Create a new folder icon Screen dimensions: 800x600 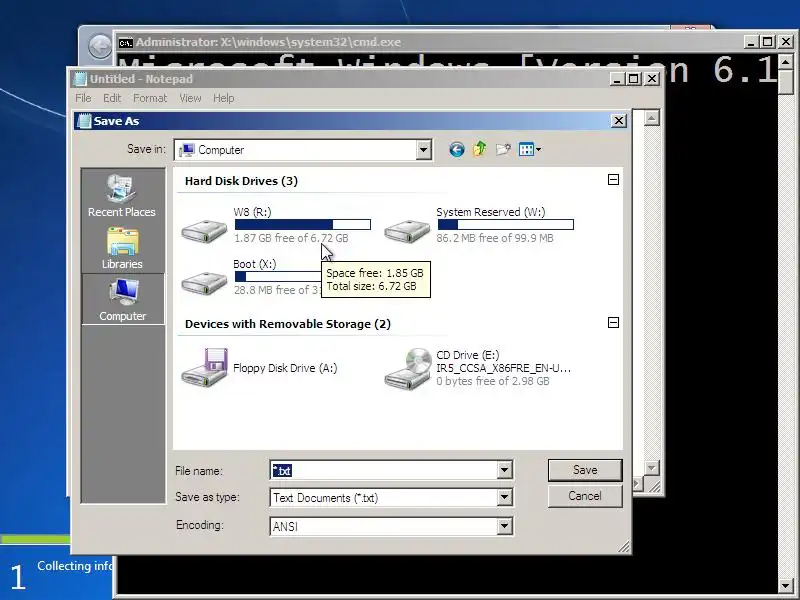503,149
